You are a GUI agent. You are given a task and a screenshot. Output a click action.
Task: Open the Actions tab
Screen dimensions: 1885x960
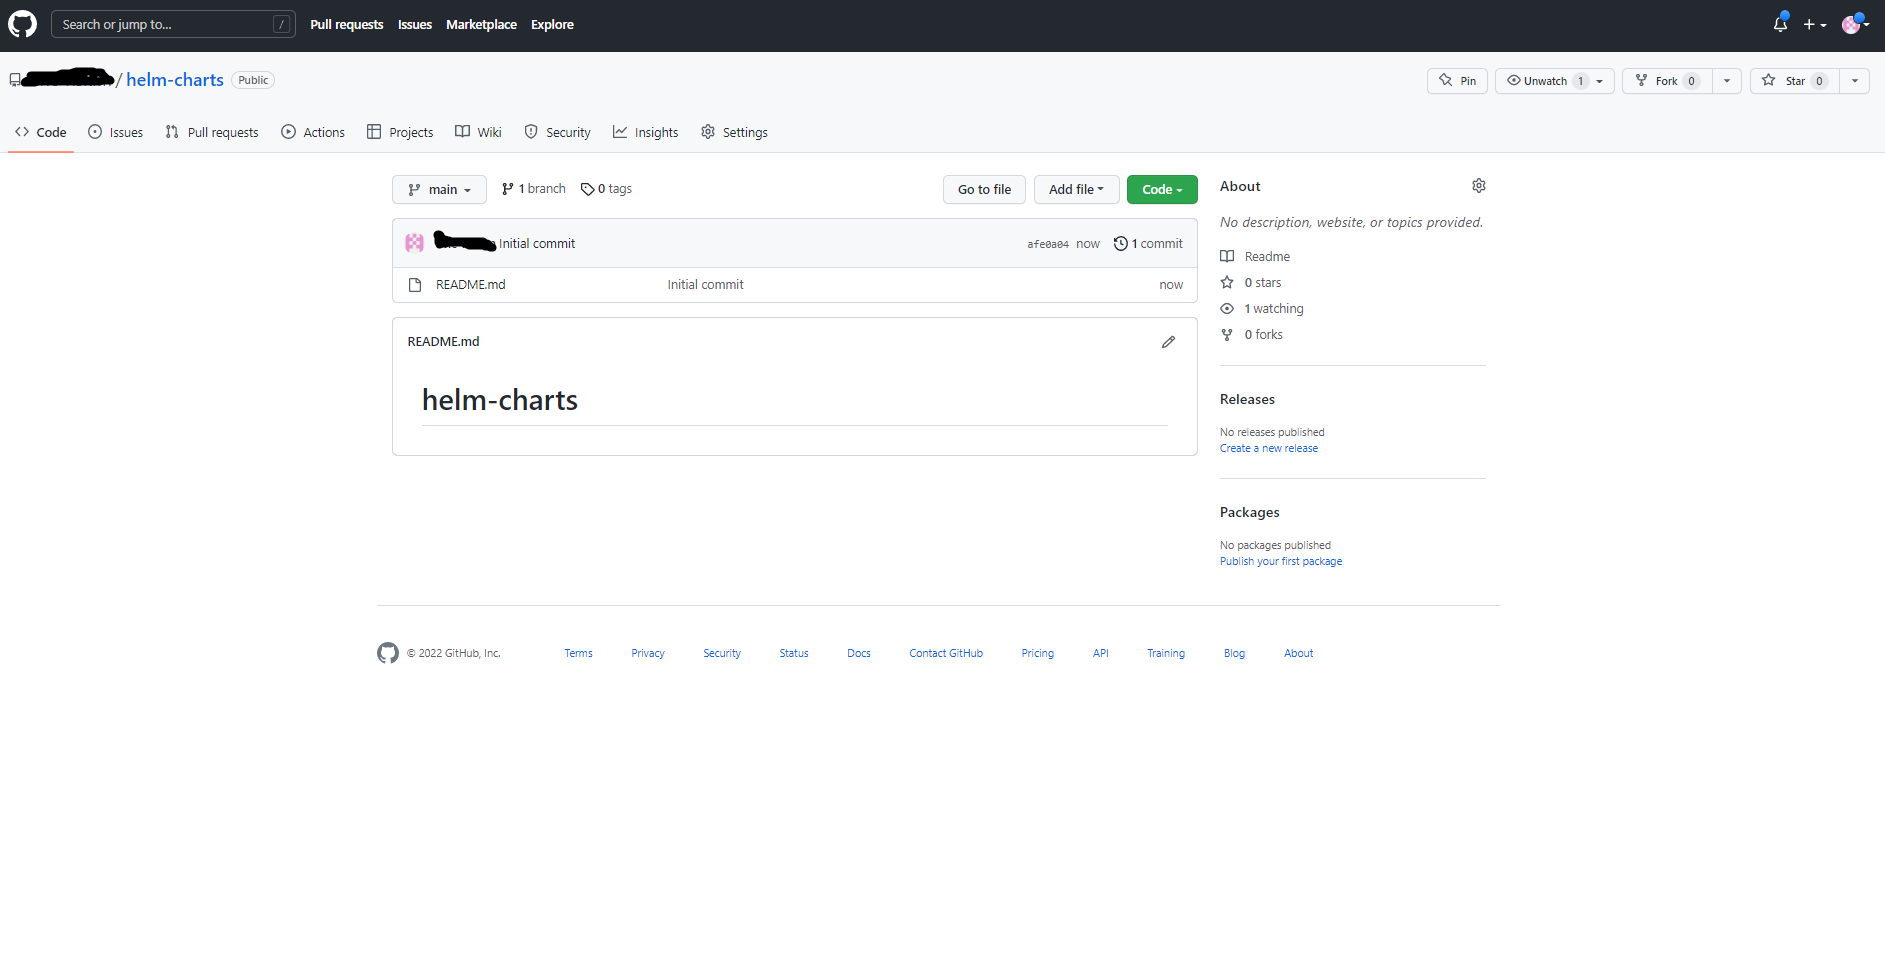pyautogui.click(x=313, y=132)
